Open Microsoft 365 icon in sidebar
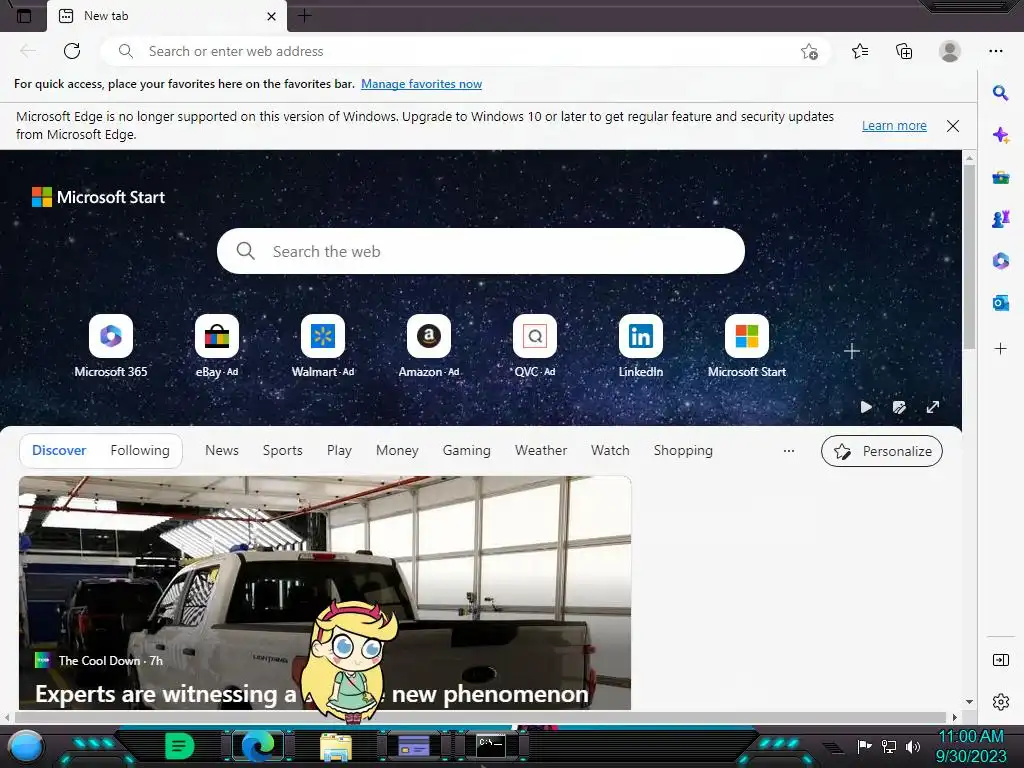The image size is (1024, 768). click(1000, 261)
